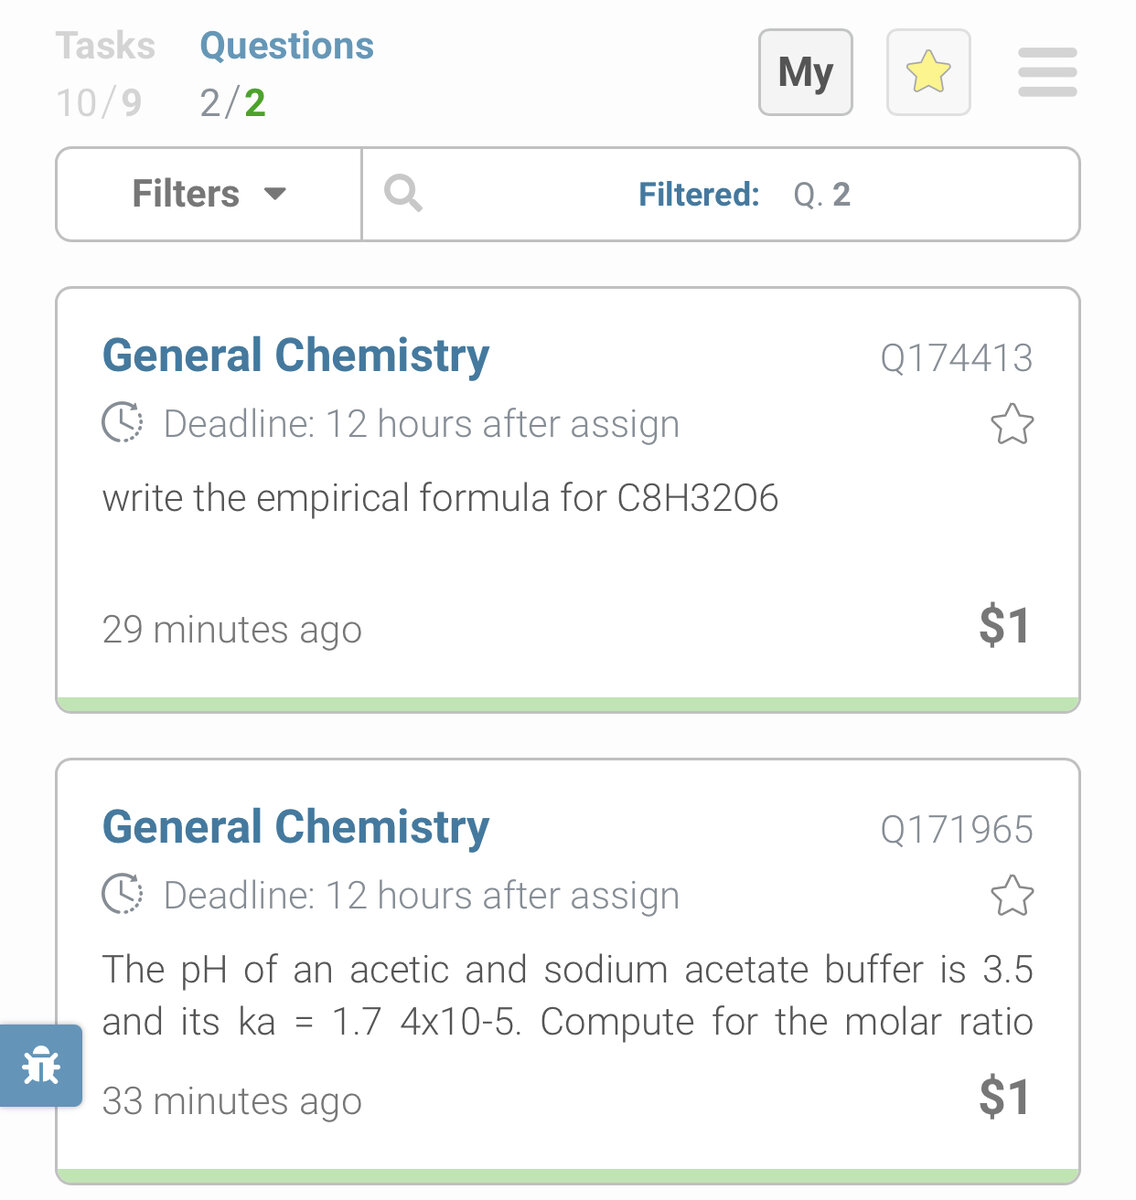Toggle the yellow star favorites filter
This screenshot has width=1136, height=1200.
pyautogui.click(x=928, y=72)
